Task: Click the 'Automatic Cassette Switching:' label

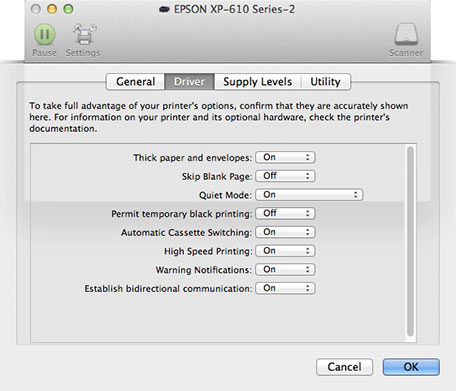Action: (x=186, y=232)
